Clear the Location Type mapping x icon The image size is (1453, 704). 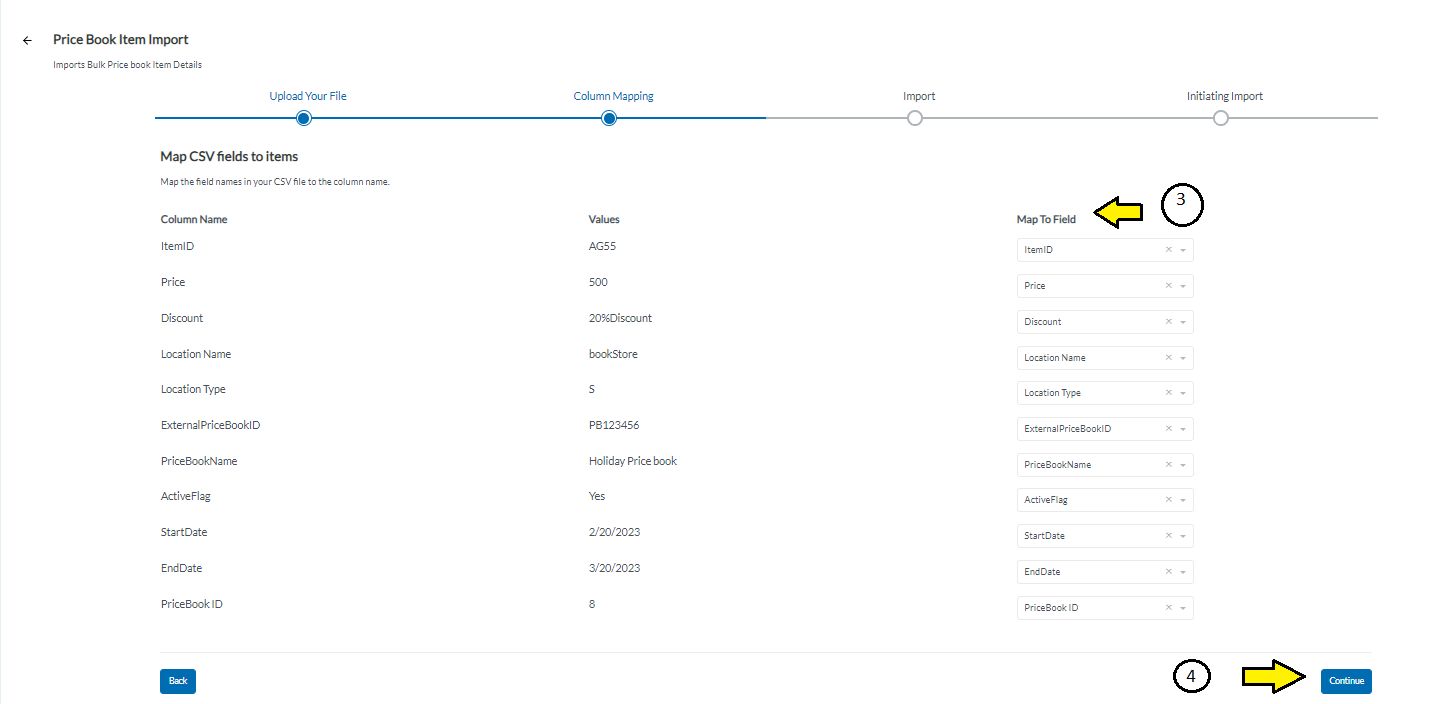(x=1168, y=393)
